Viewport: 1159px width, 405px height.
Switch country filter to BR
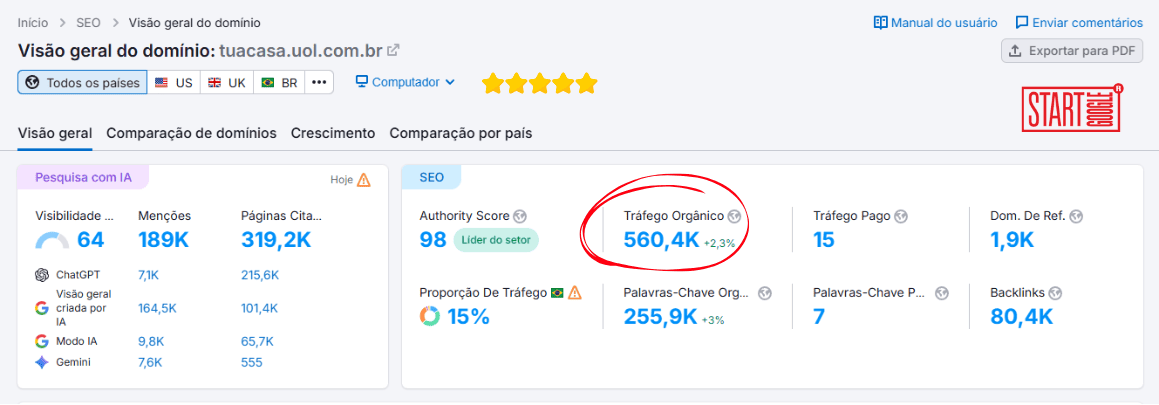[x=279, y=83]
